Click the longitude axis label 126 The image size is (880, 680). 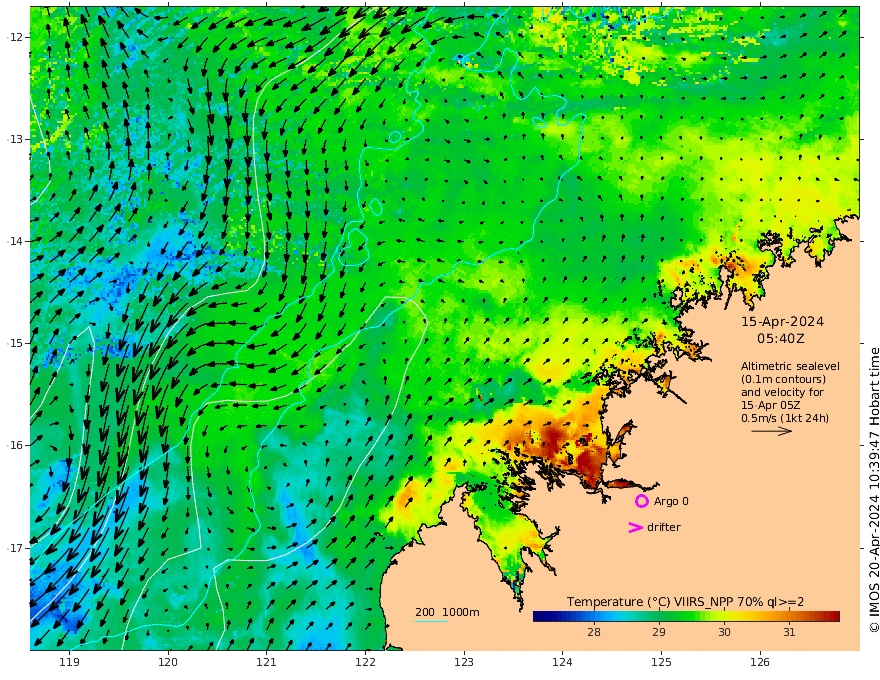point(760,662)
